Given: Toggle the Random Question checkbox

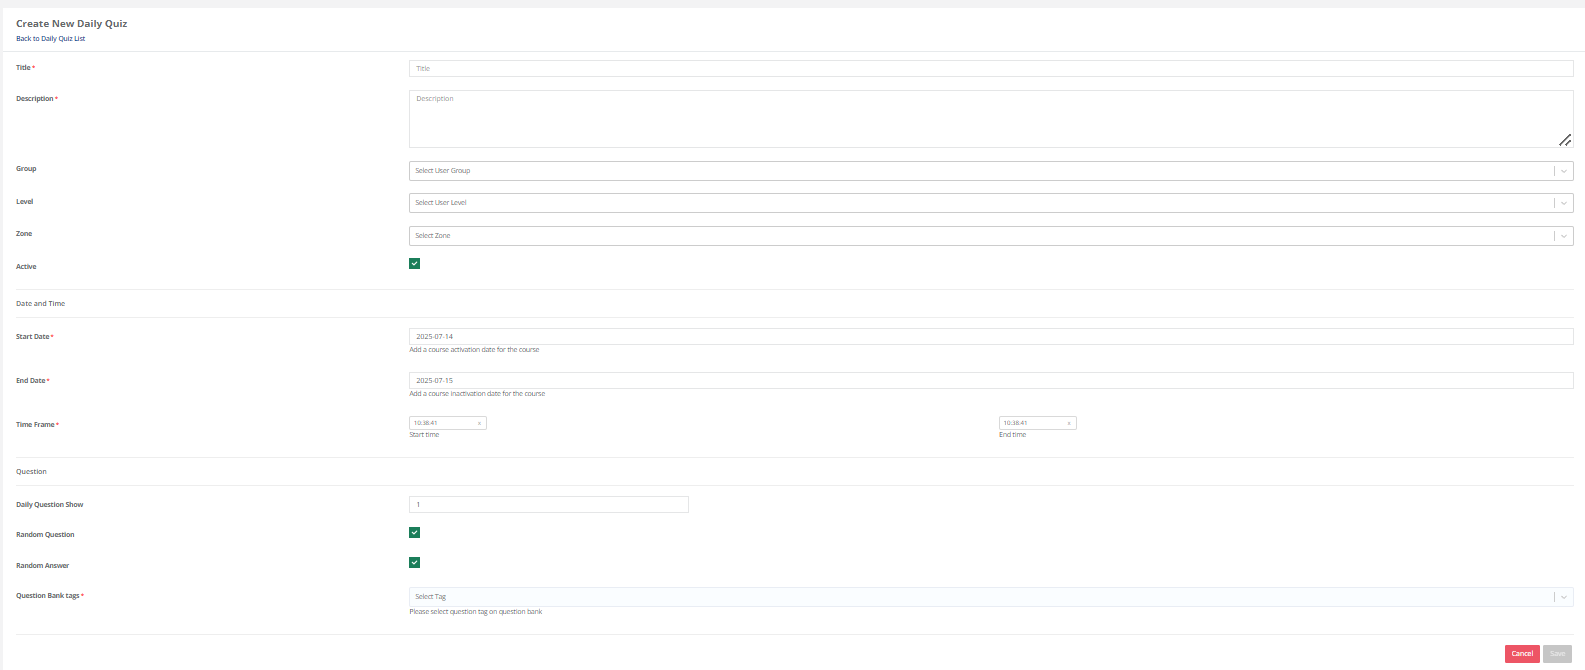Looking at the screenshot, I should tap(415, 533).
